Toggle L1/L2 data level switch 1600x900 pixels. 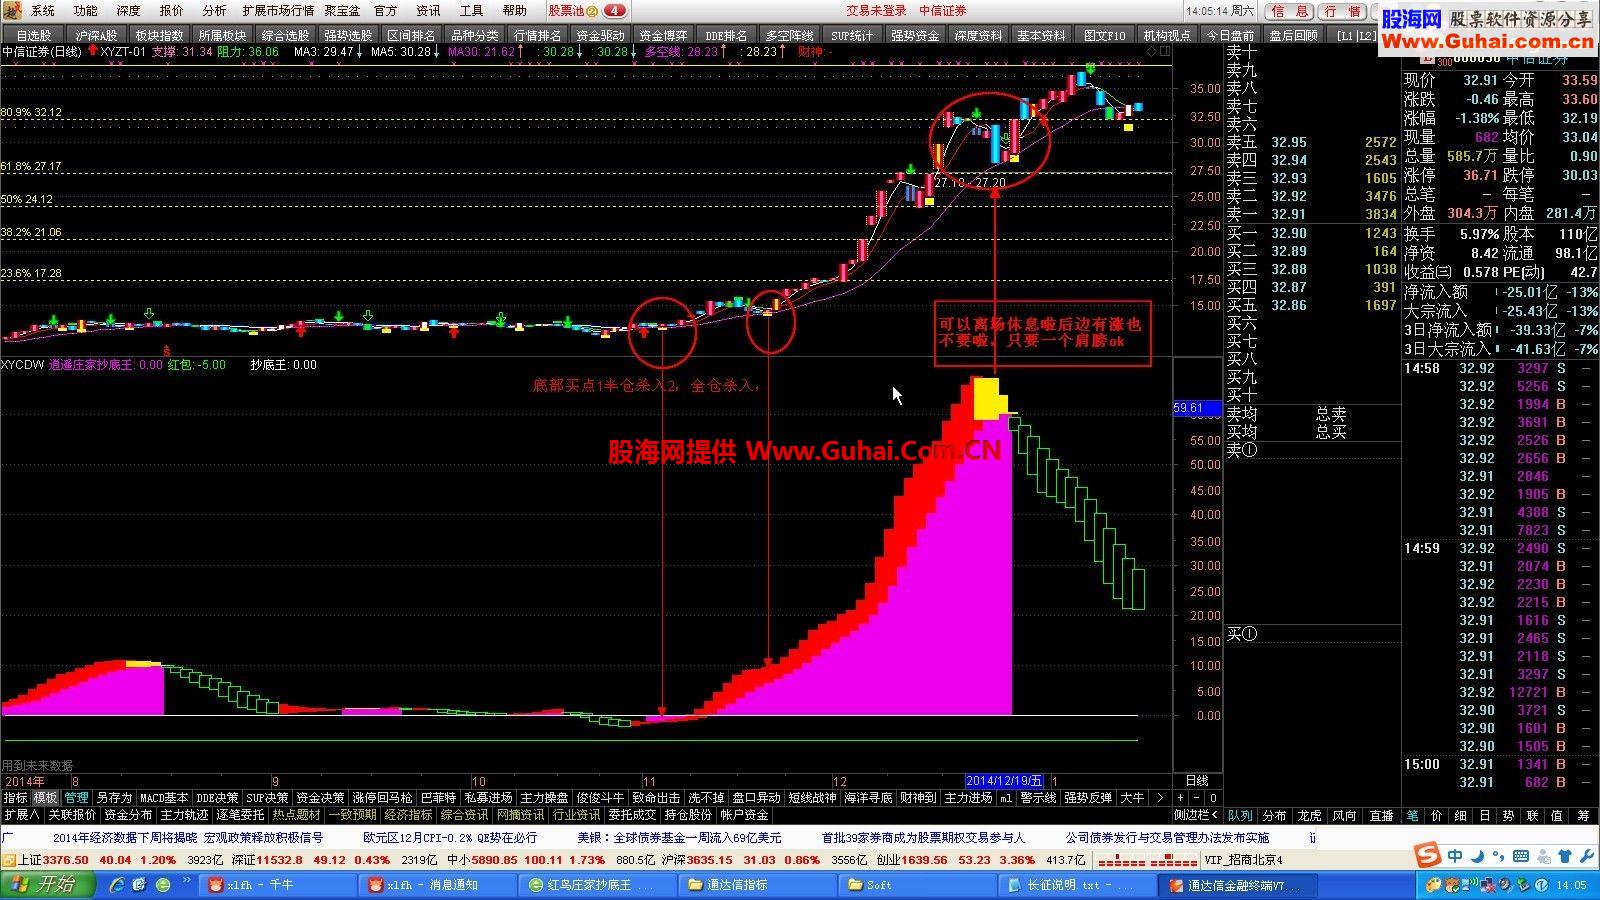coord(1357,35)
